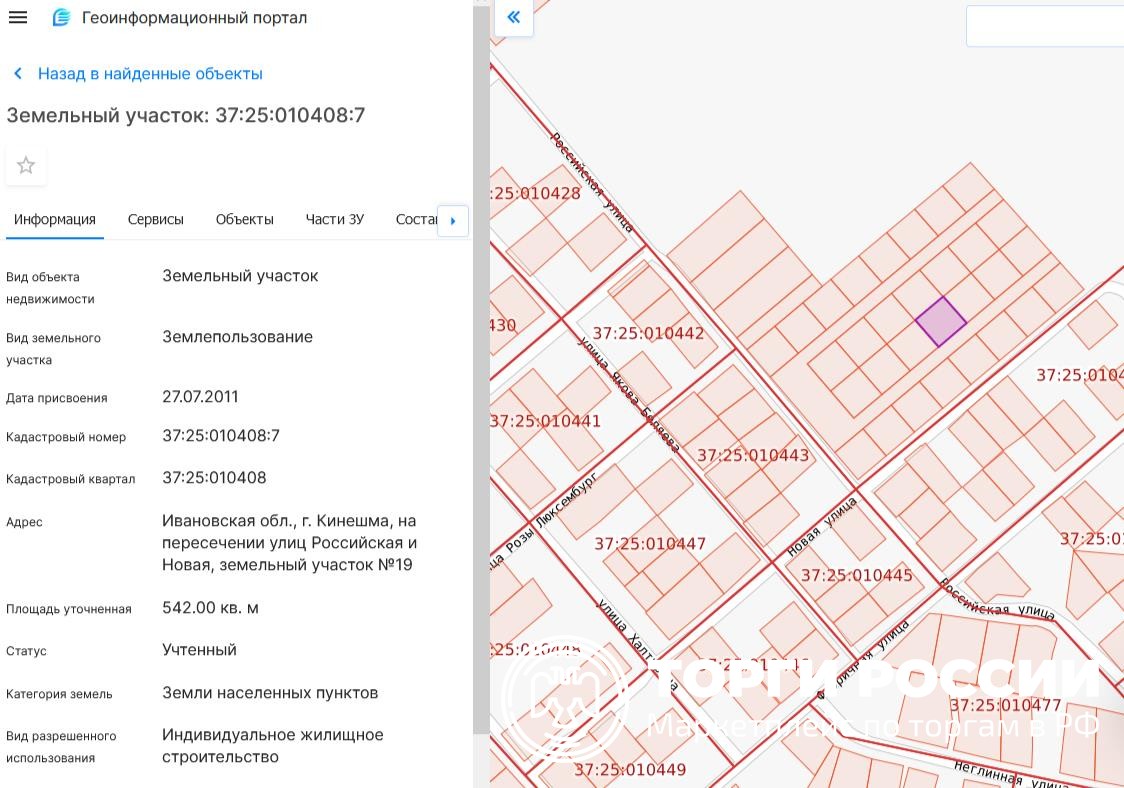Toggle the favorite star for this parcel
The height and width of the screenshot is (788, 1124).
pos(26,166)
